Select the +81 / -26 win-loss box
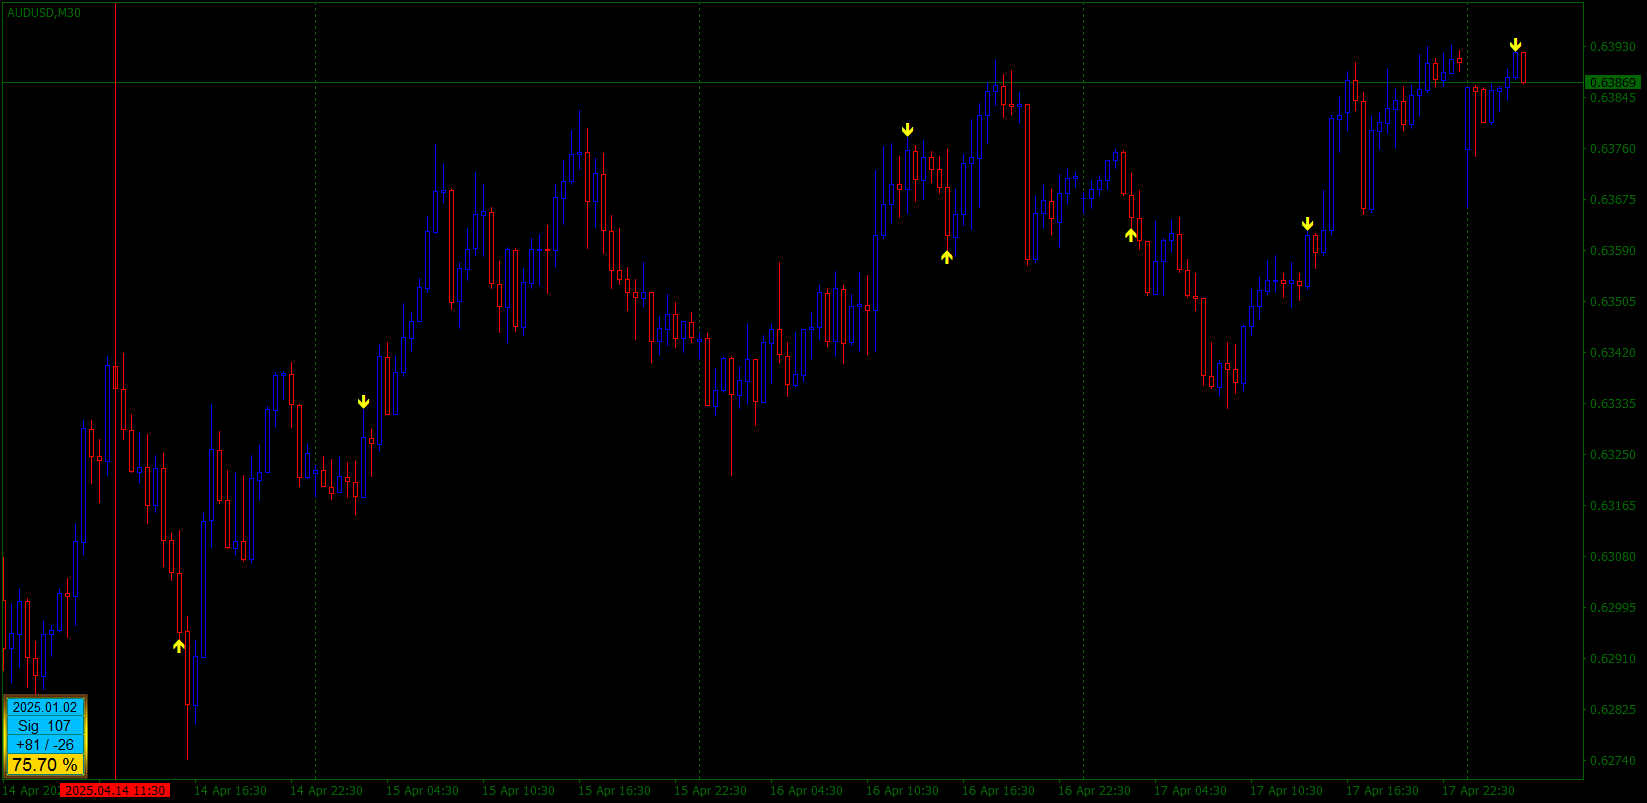This screenshot has height=803, width=1647. click(45, 745)
